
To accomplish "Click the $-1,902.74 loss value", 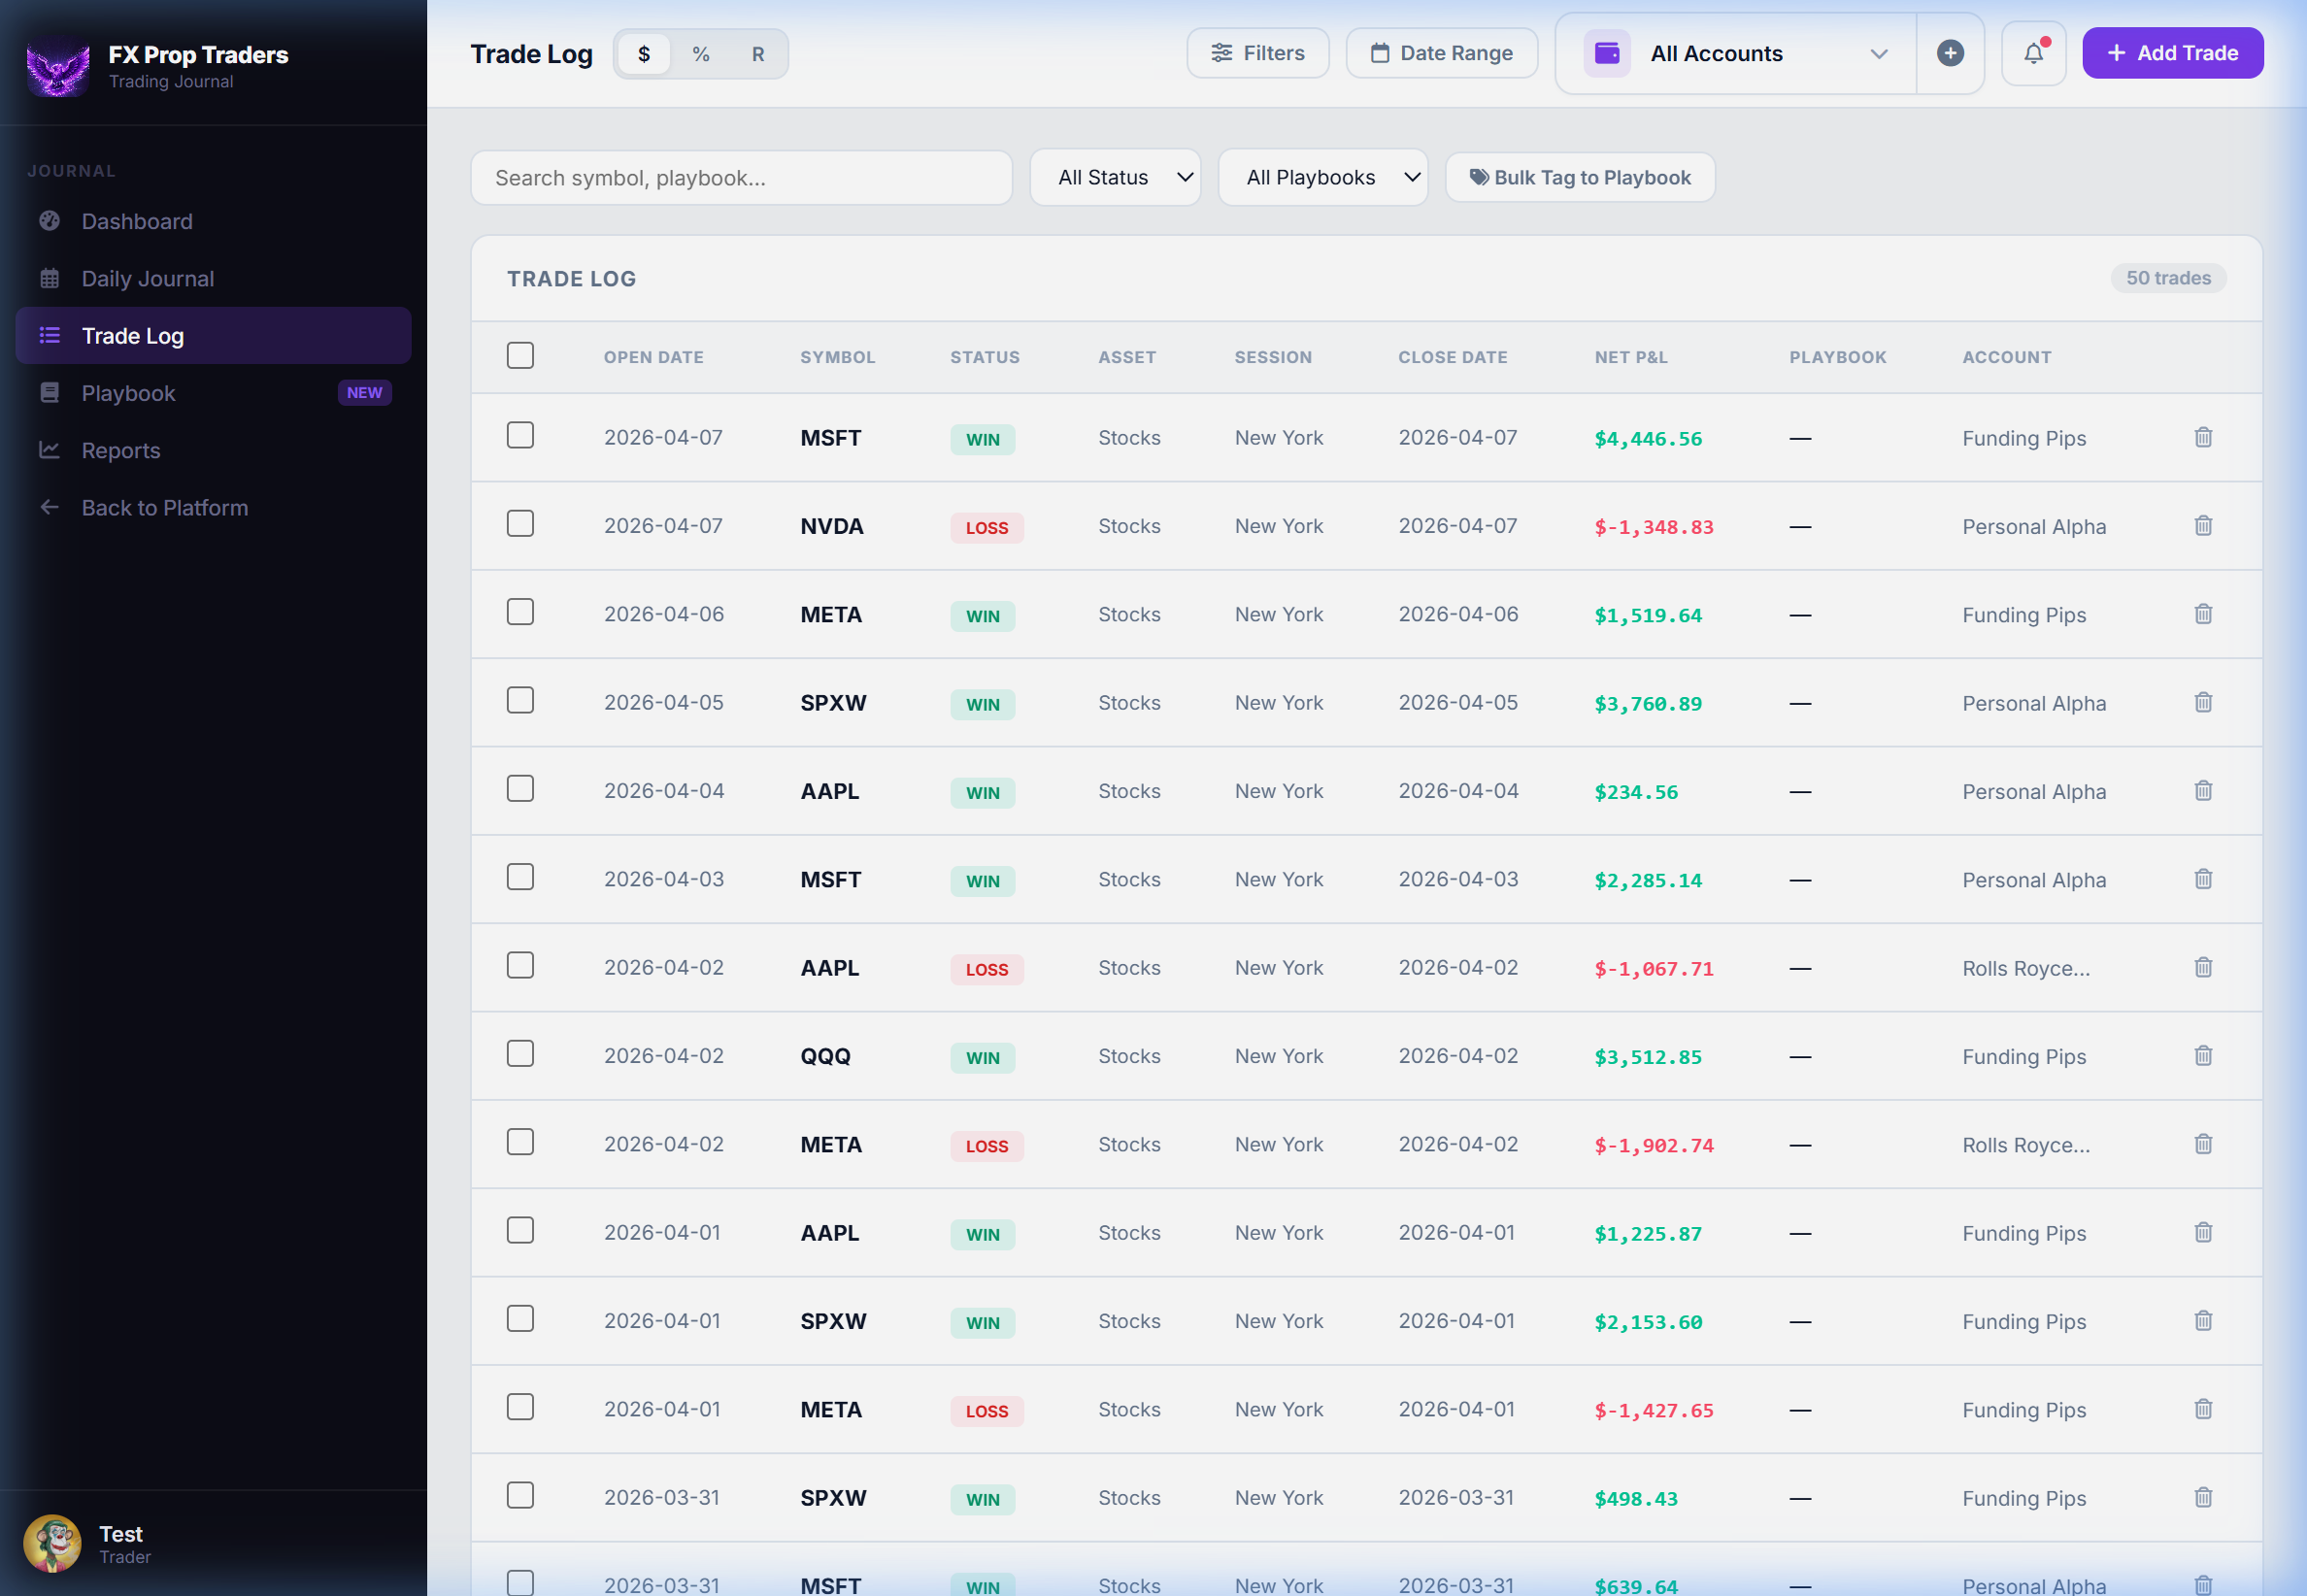I will pos(1653,1145).
